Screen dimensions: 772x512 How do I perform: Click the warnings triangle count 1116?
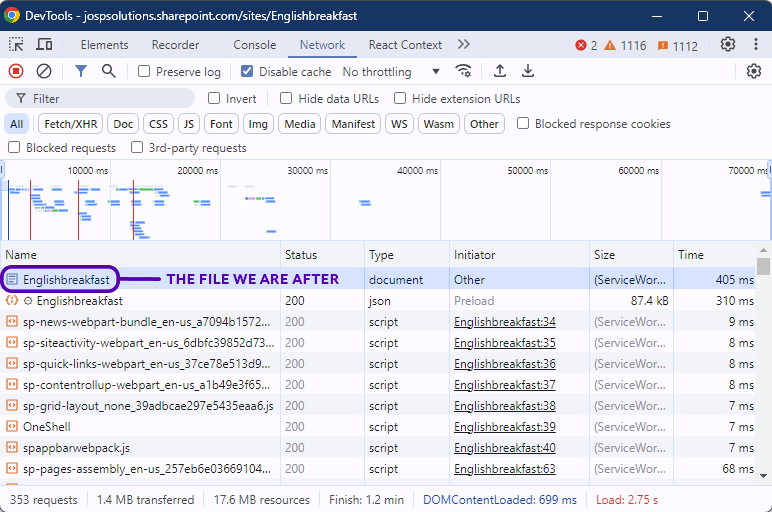click(625, 46)
